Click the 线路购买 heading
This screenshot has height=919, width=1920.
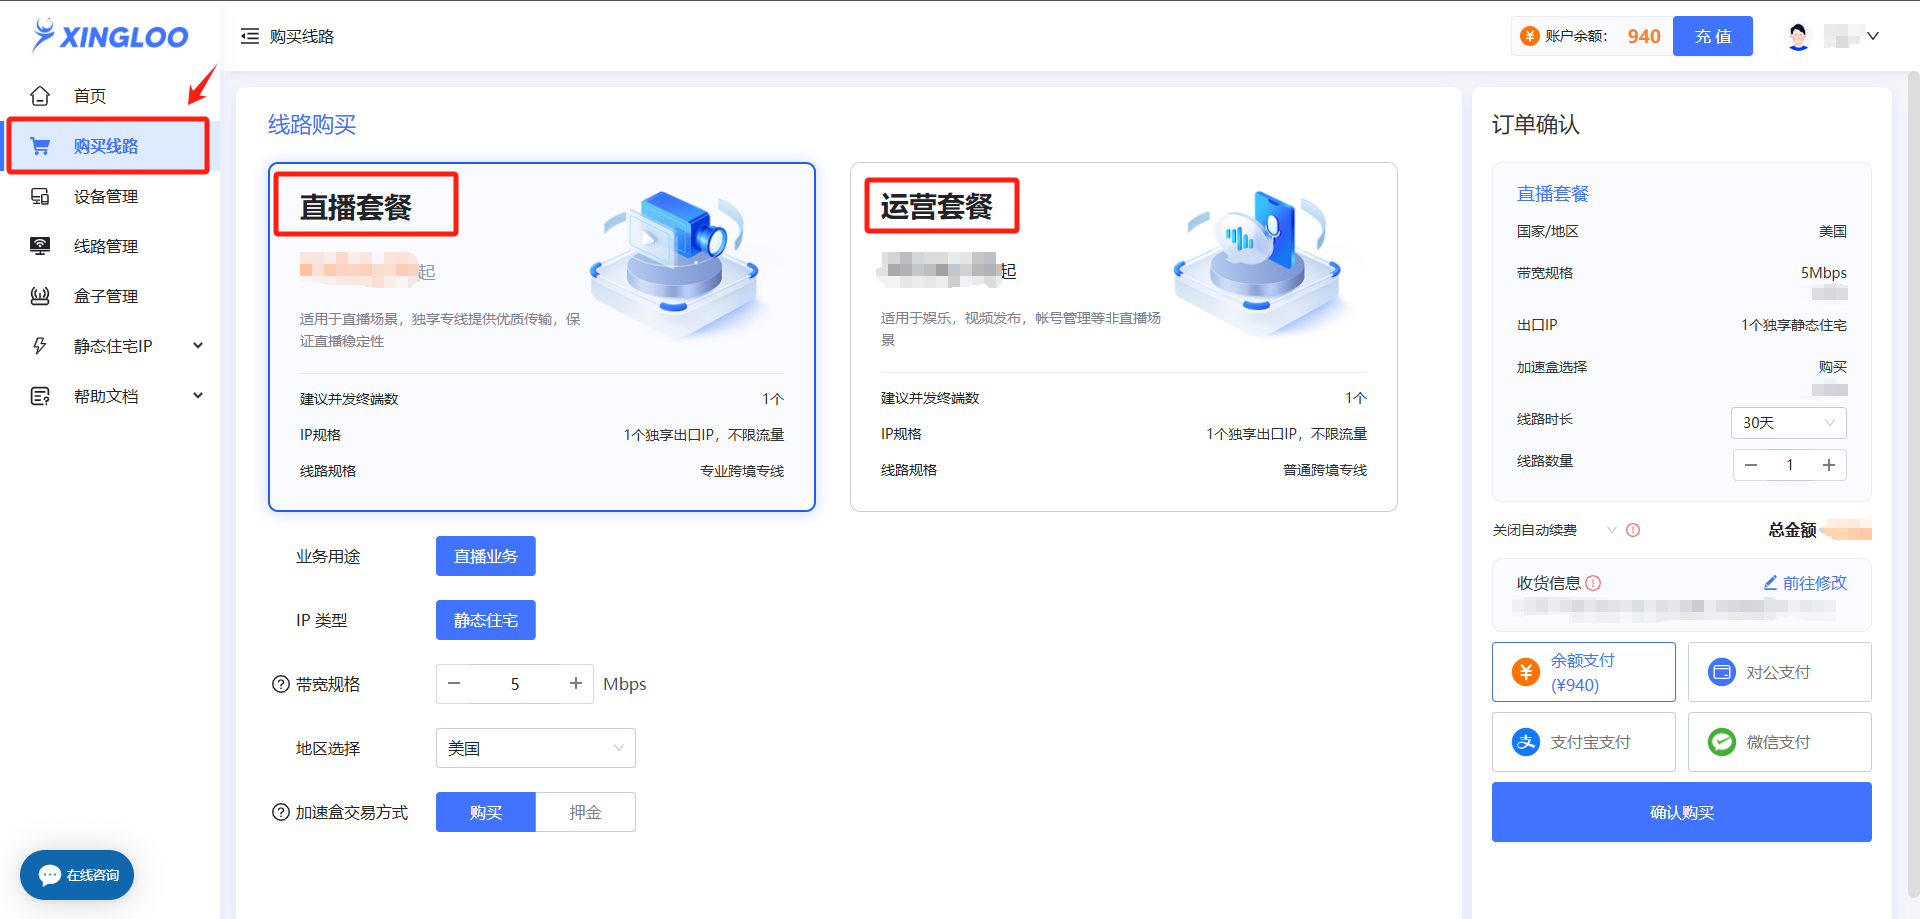[x=312, y=125]
